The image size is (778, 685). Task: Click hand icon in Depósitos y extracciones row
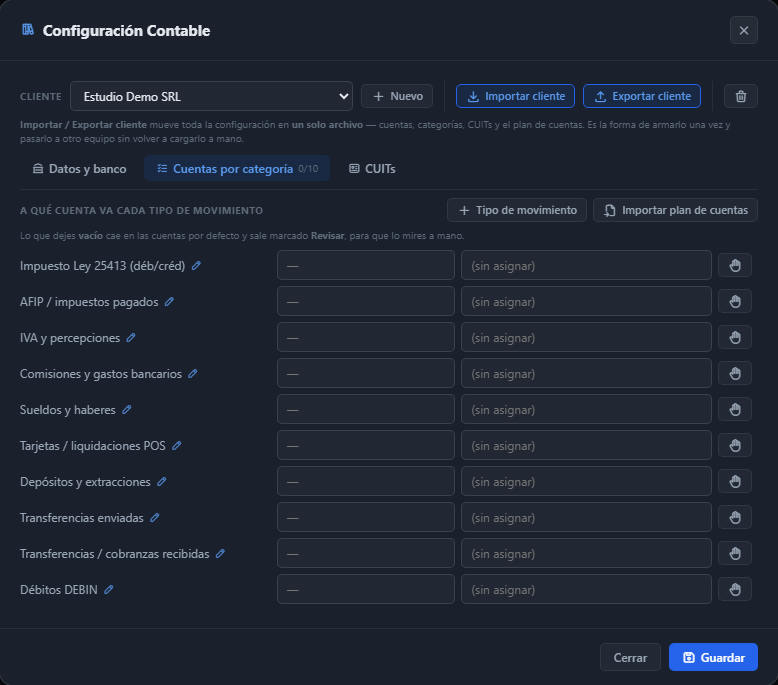point(735,481)
